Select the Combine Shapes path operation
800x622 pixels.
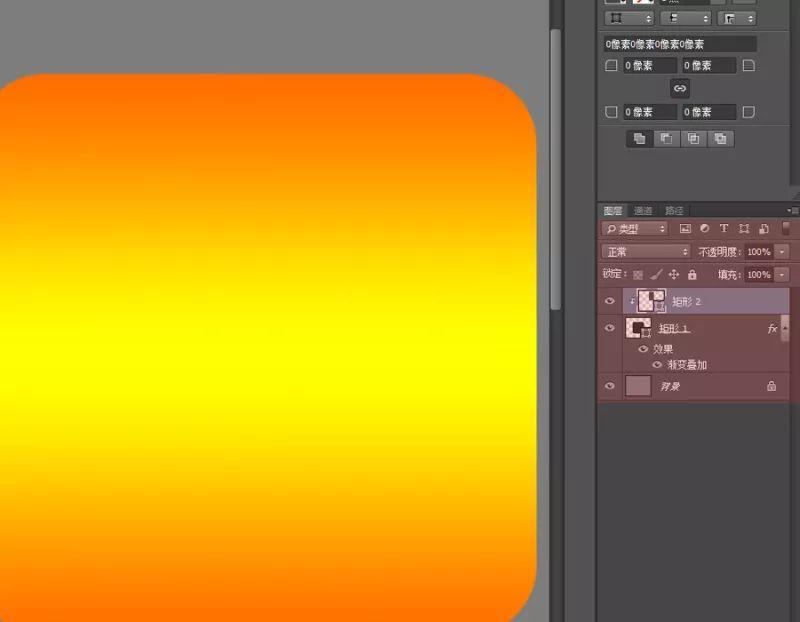640,138
